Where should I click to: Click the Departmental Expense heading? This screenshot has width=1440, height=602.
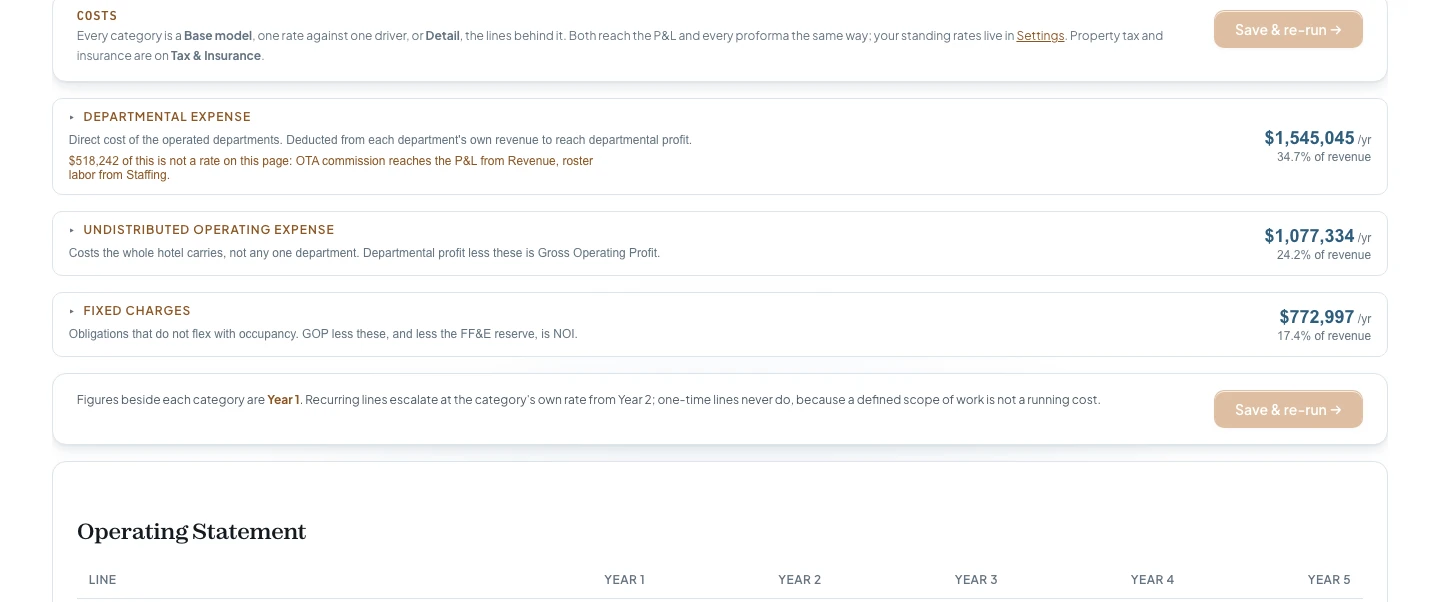167,117
